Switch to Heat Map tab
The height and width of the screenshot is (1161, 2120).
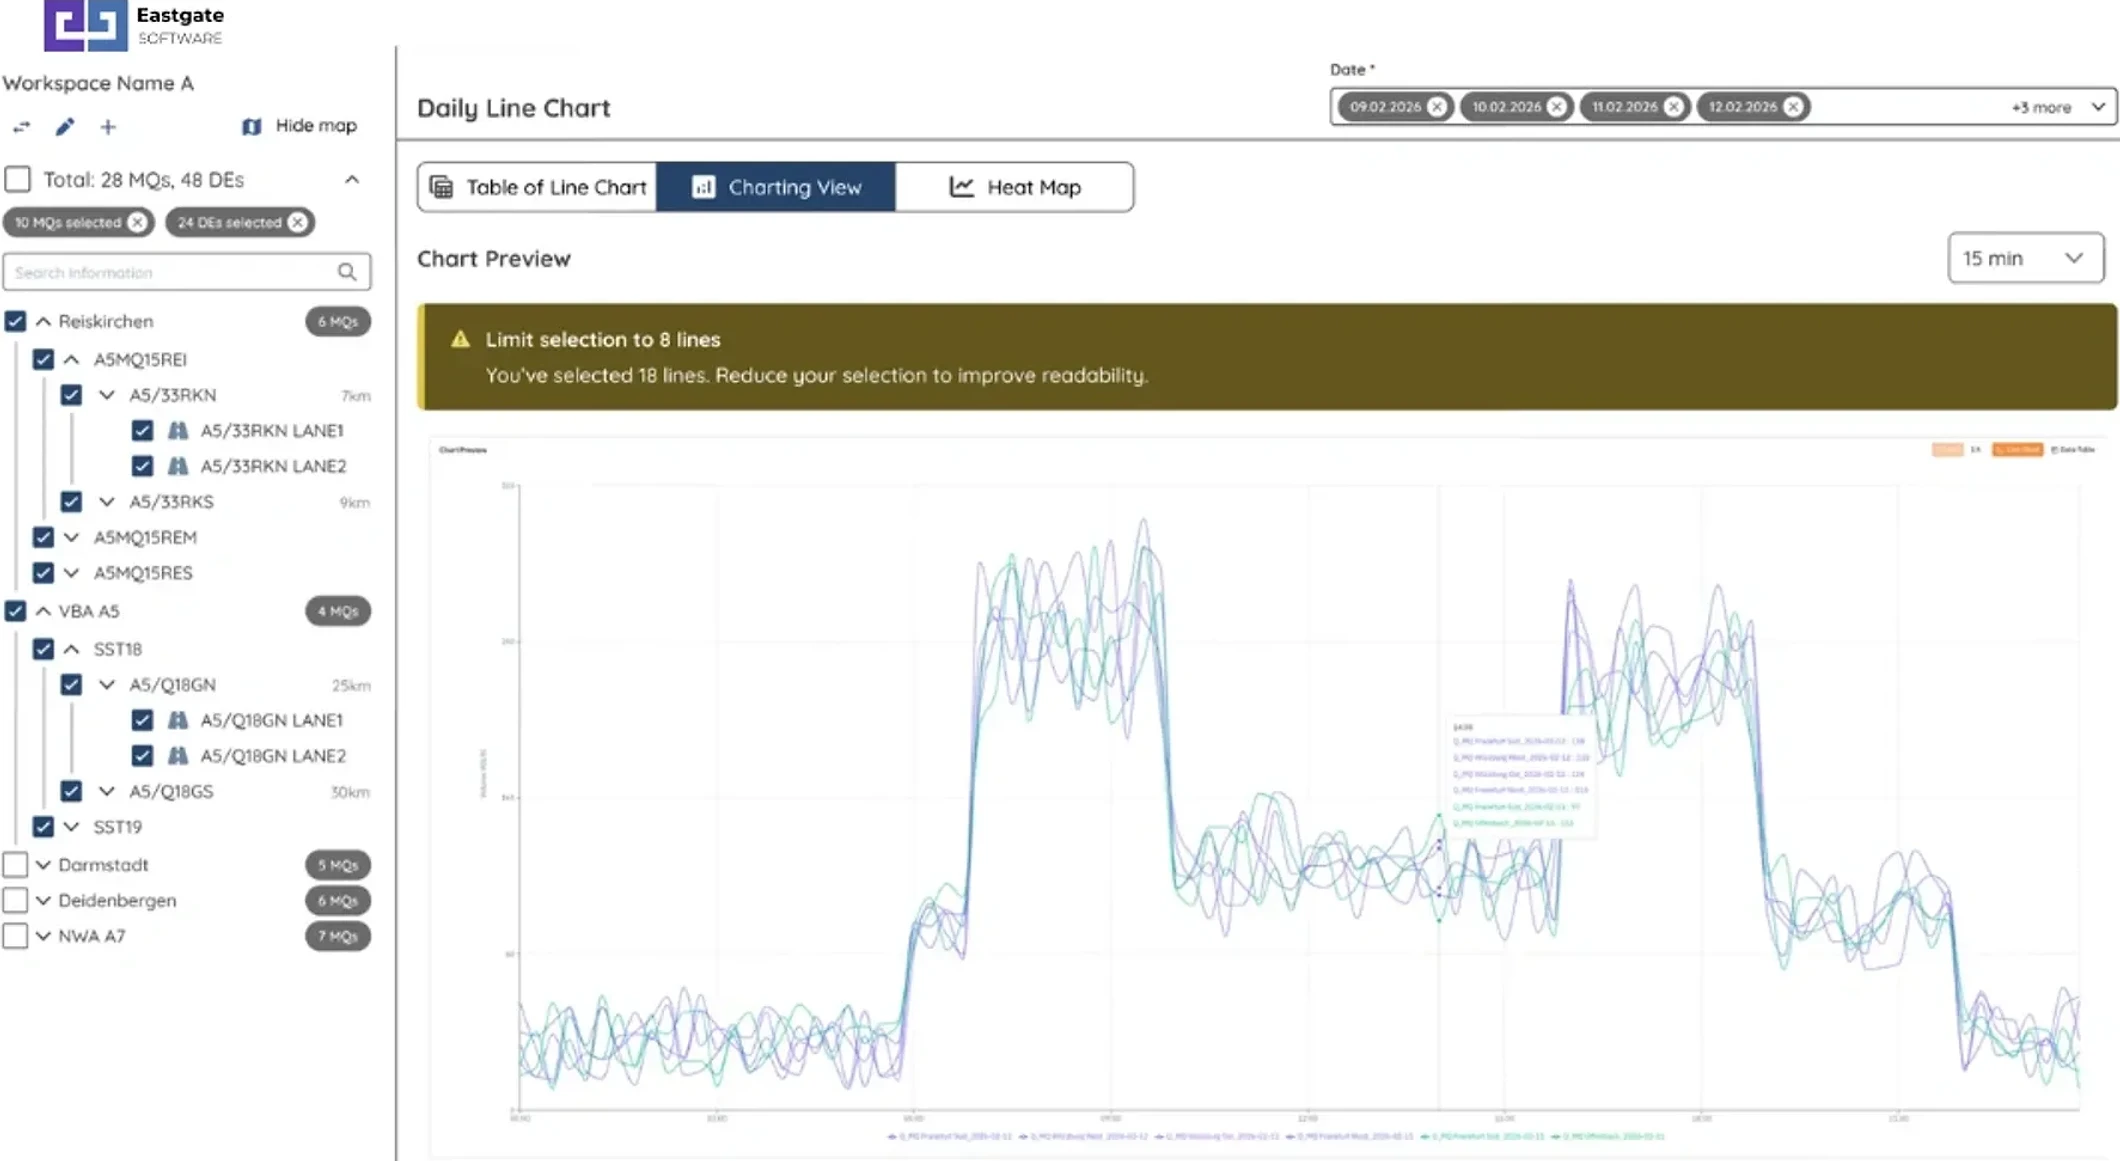click(x=1014, y=187)
